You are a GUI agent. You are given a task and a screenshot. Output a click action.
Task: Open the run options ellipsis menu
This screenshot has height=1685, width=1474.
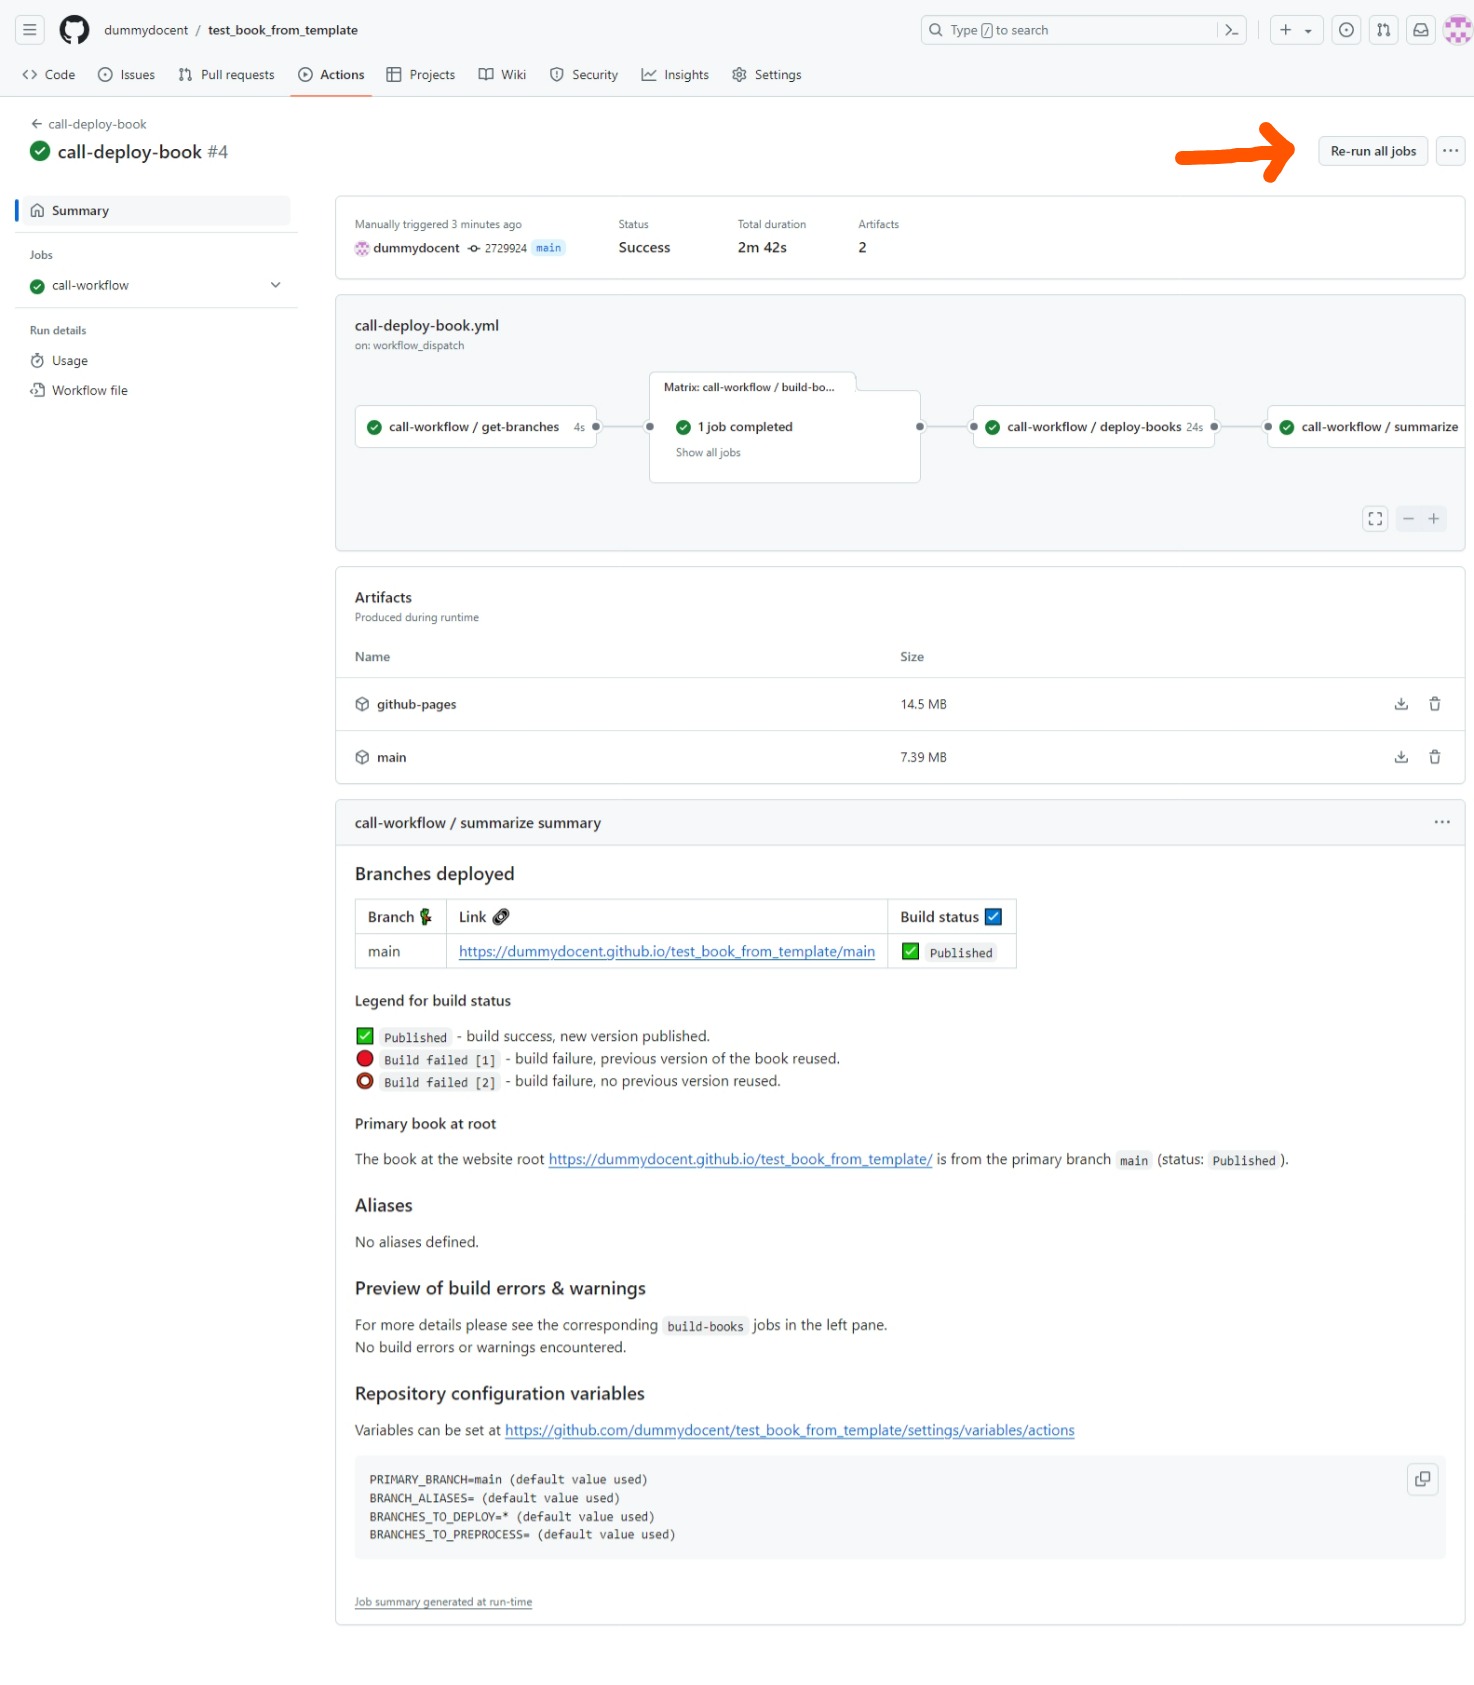coord(1450,151)
